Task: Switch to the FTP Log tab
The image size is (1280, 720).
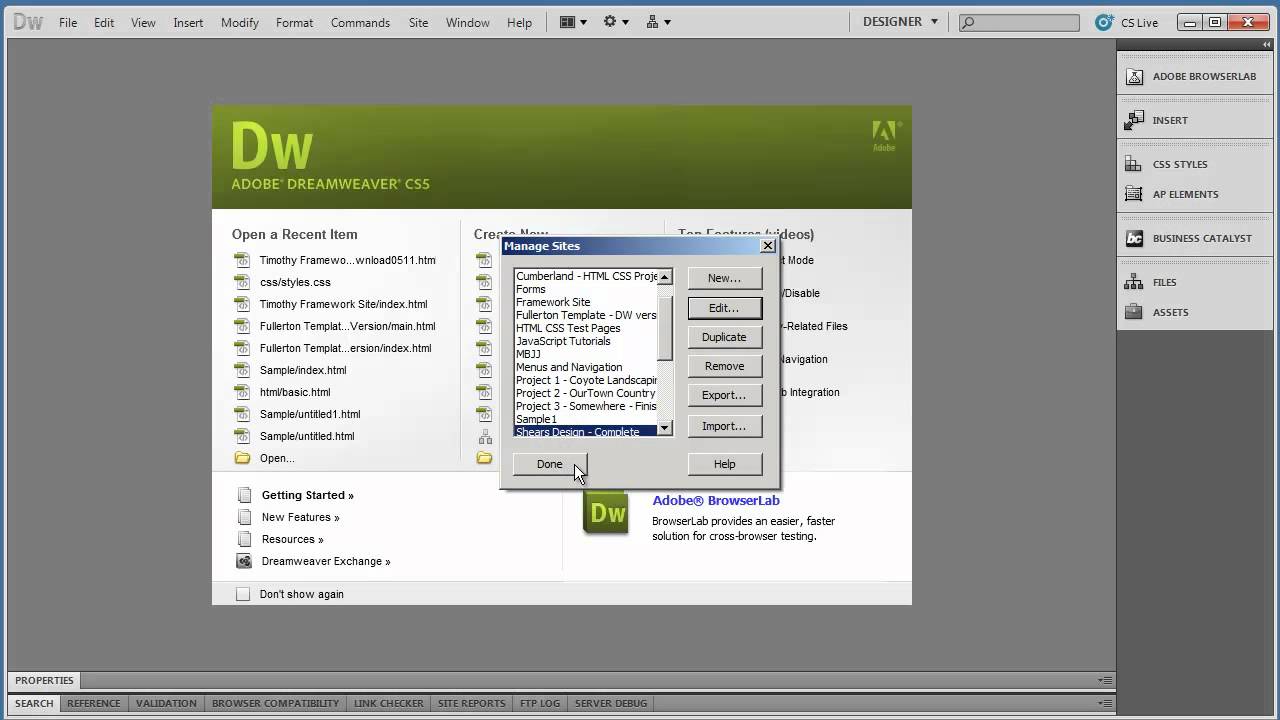Action: (540, 703)
